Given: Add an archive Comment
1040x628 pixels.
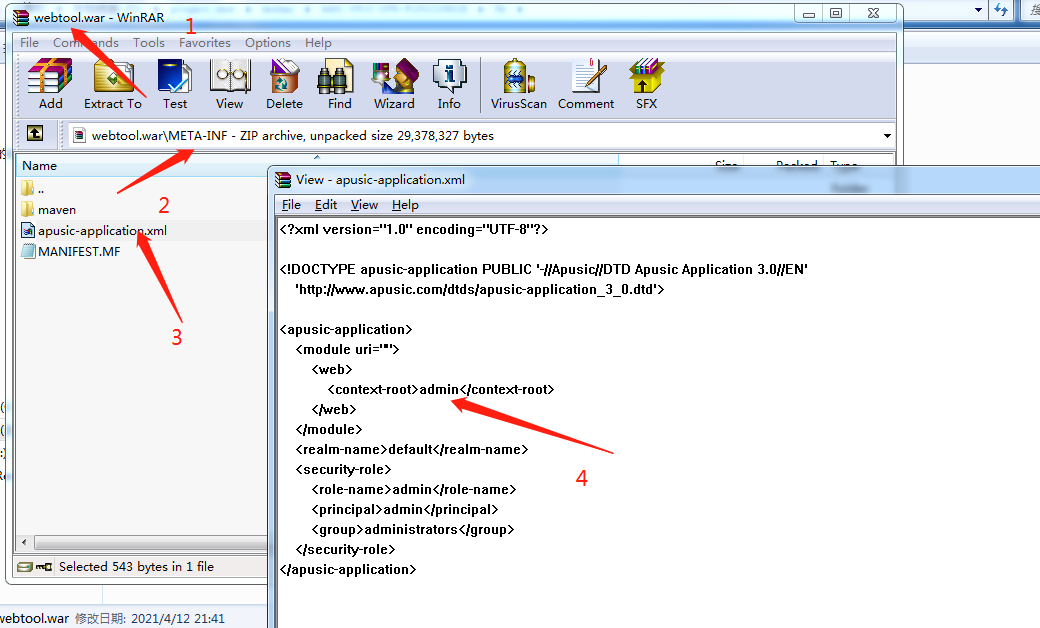Looking at the screenshot, I should coord(586,84).
